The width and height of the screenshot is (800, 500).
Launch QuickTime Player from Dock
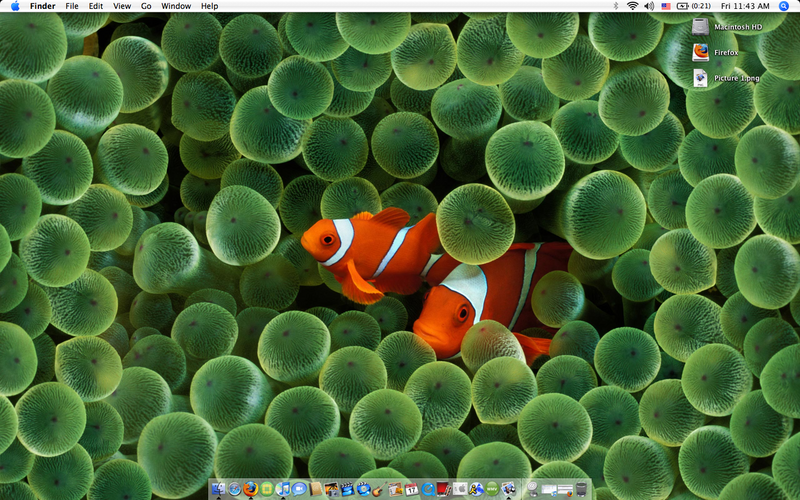pyautogui.click(x=428, y=489)
